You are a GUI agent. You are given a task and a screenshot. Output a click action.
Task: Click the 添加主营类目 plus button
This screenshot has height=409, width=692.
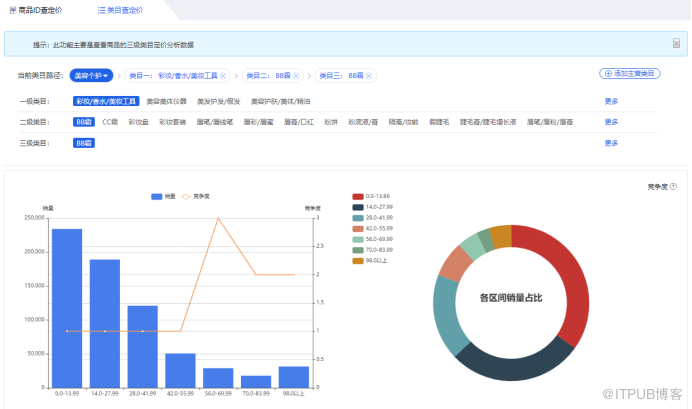[629, 74]
